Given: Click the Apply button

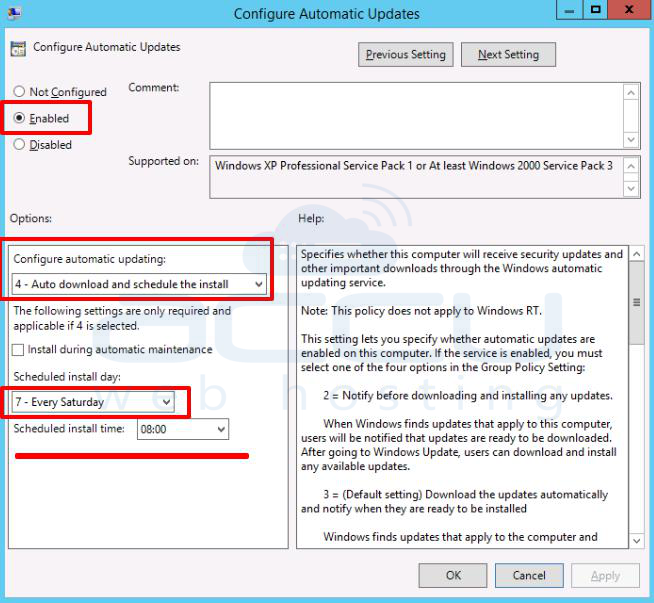Looking at the screenshot, I should pyautogui.click(x=605, y=575).
